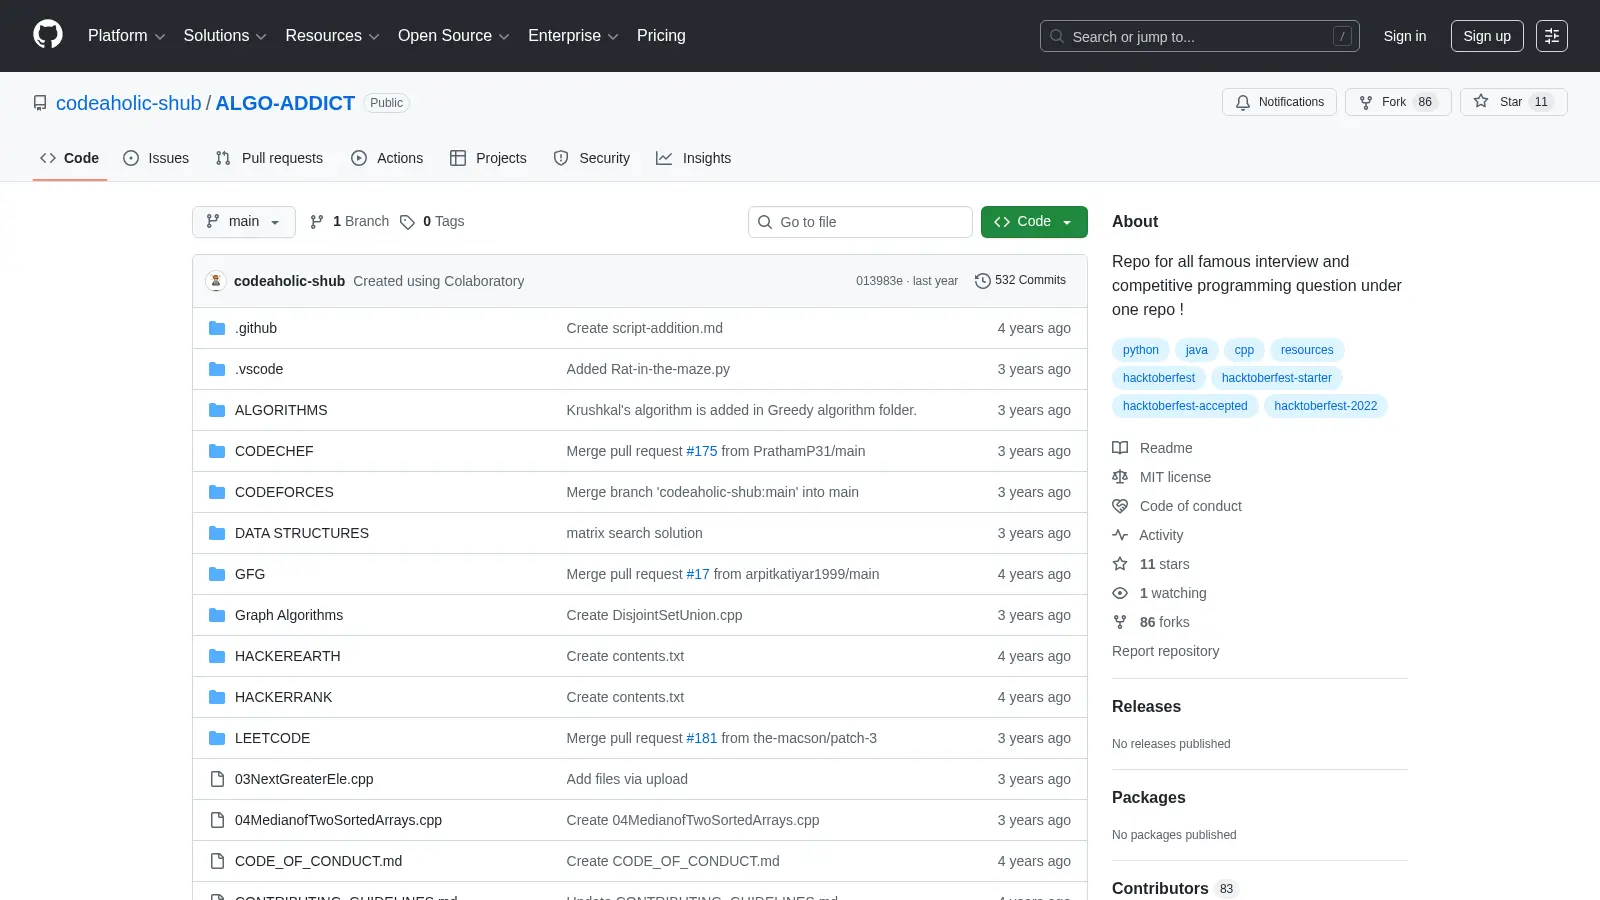Switch to the Pull requests tab
Image resolution: width=1600 pixels, height=900 pixels.
point(269,158)
